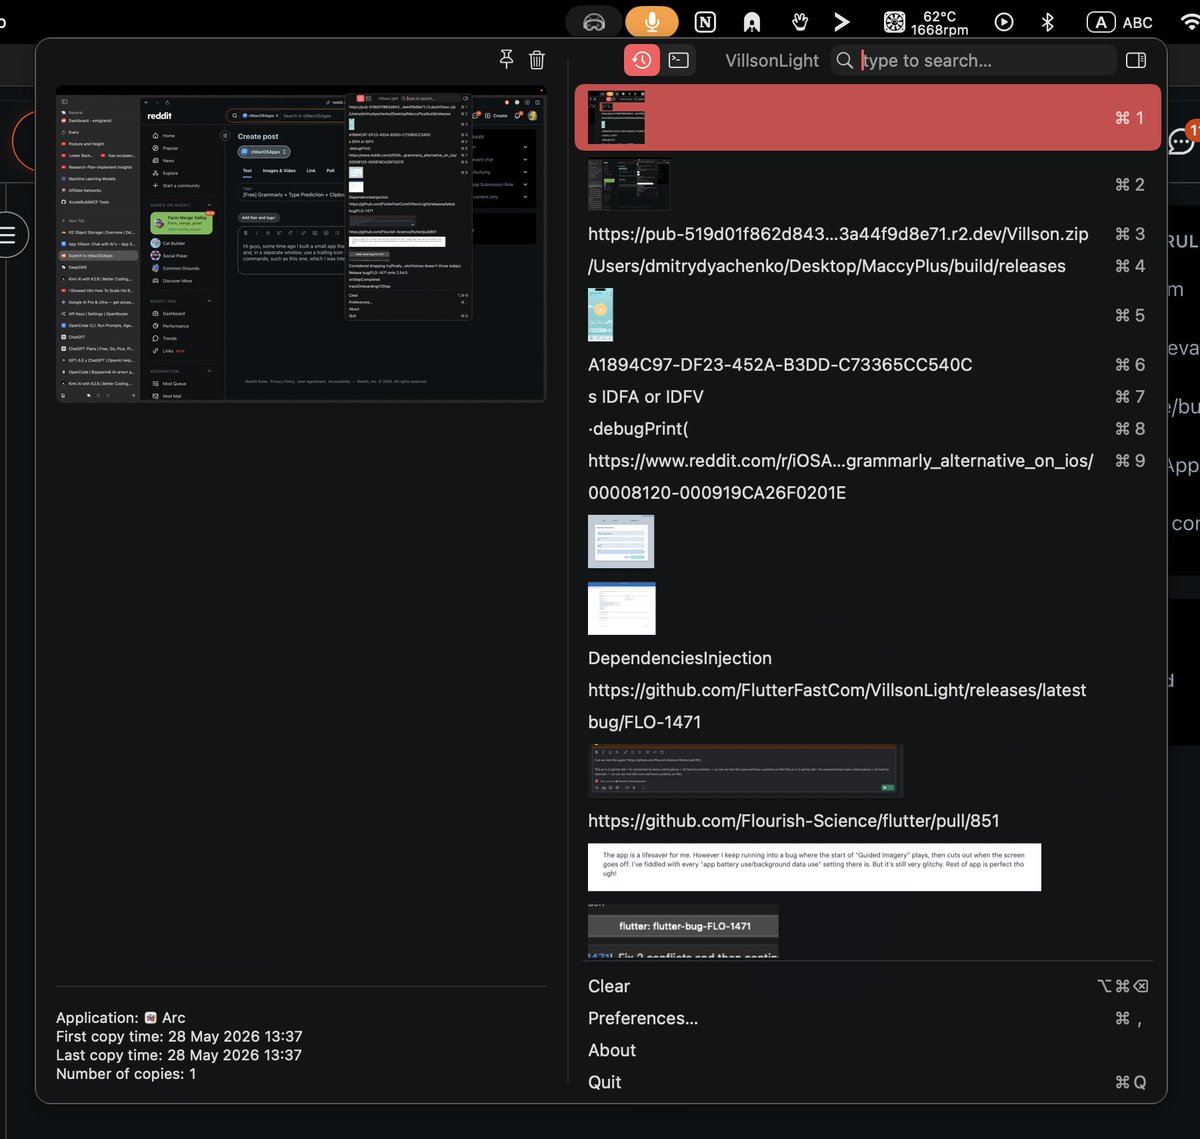The height and width of the screenshot is (1139, 1200).
Task: Click the play circle menu bar icon
Action: click(1004, 21)
